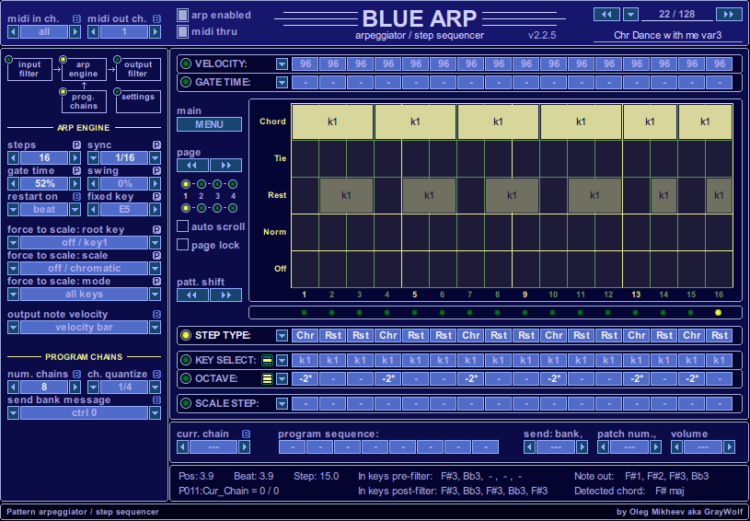This screenshot has height=521, width=750.
Task: Click velocity cell 96 for step 1
Action: 305,64
